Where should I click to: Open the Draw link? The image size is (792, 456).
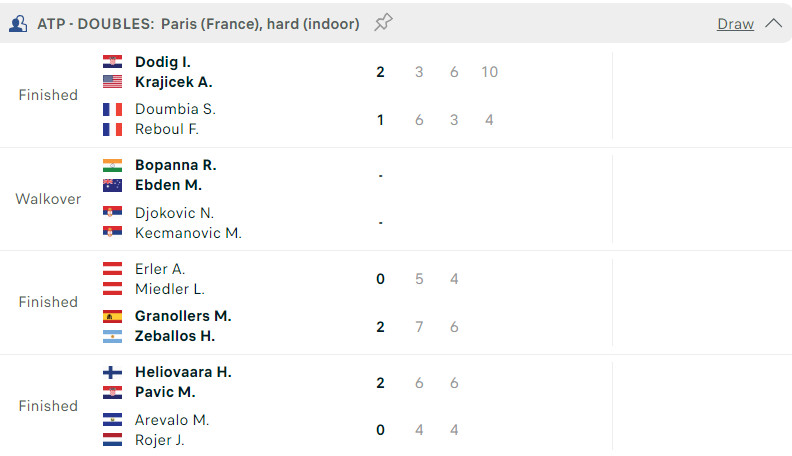coord(735,24)
